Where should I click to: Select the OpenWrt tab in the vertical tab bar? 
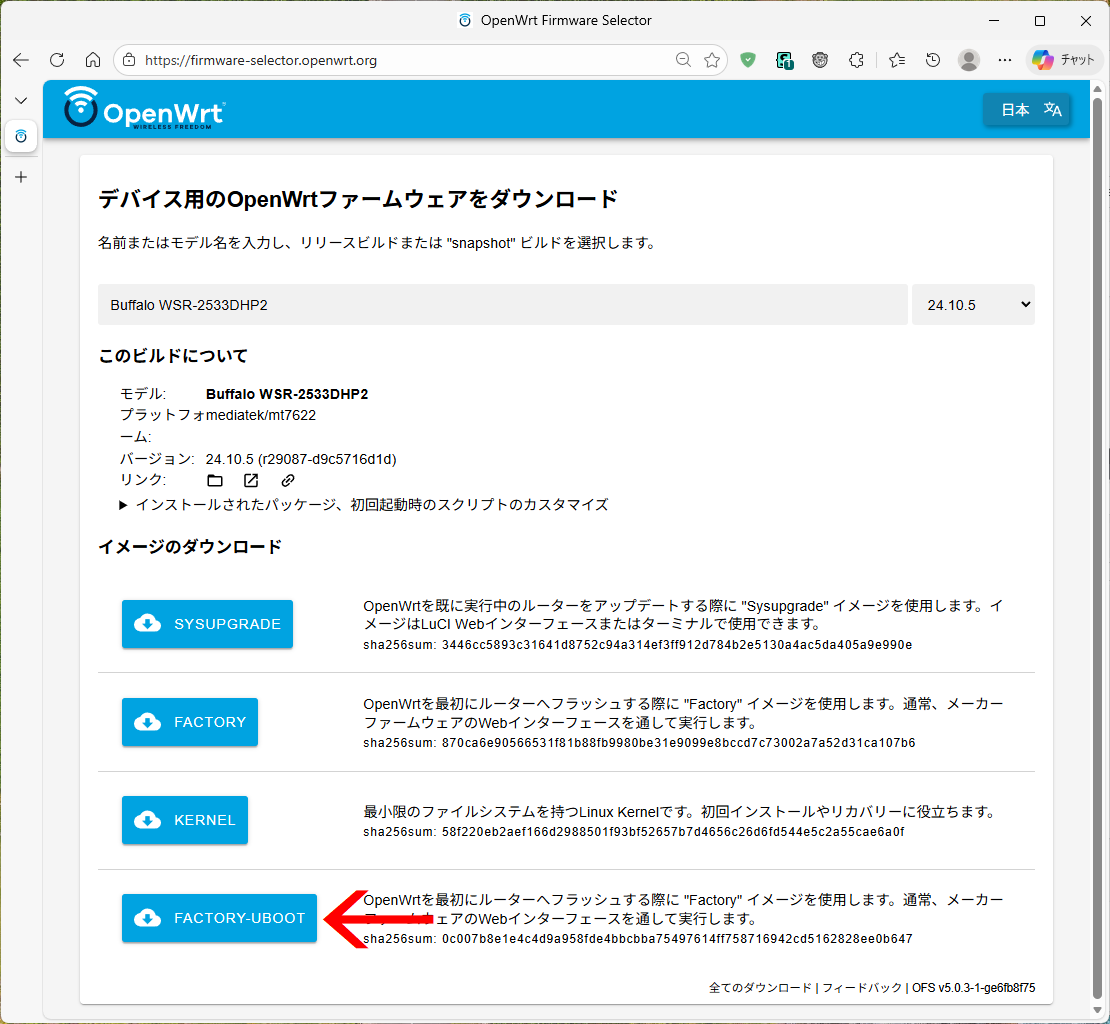(21, 136)
